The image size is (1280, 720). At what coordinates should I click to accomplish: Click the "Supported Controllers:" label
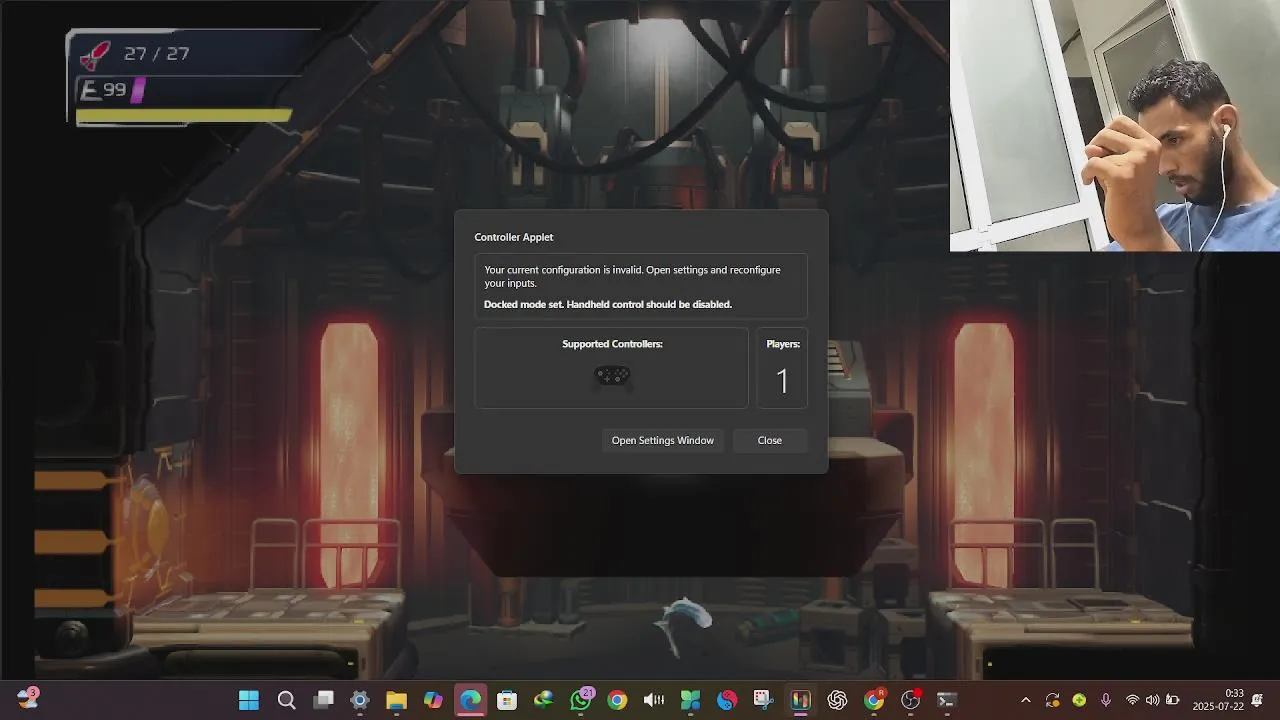[612, 344]
